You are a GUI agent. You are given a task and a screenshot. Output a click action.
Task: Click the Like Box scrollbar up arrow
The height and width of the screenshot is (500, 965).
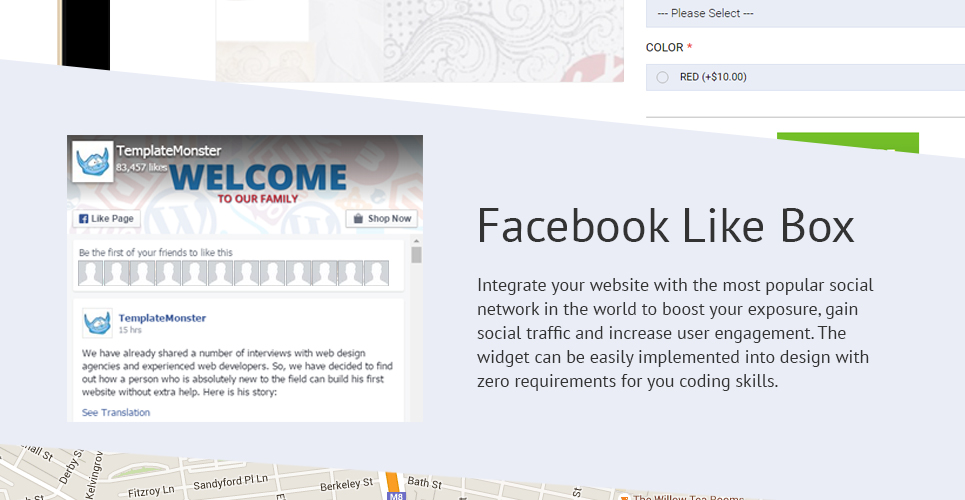point(416,241)
